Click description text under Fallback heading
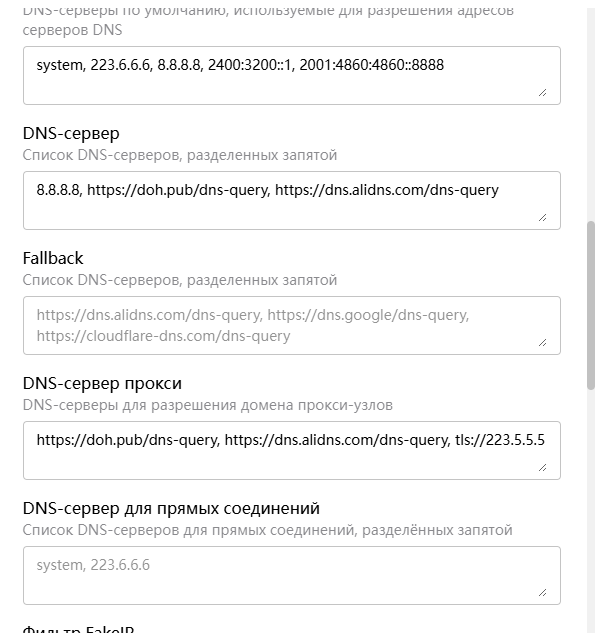 pyautogui.click(x=180, y=280)
